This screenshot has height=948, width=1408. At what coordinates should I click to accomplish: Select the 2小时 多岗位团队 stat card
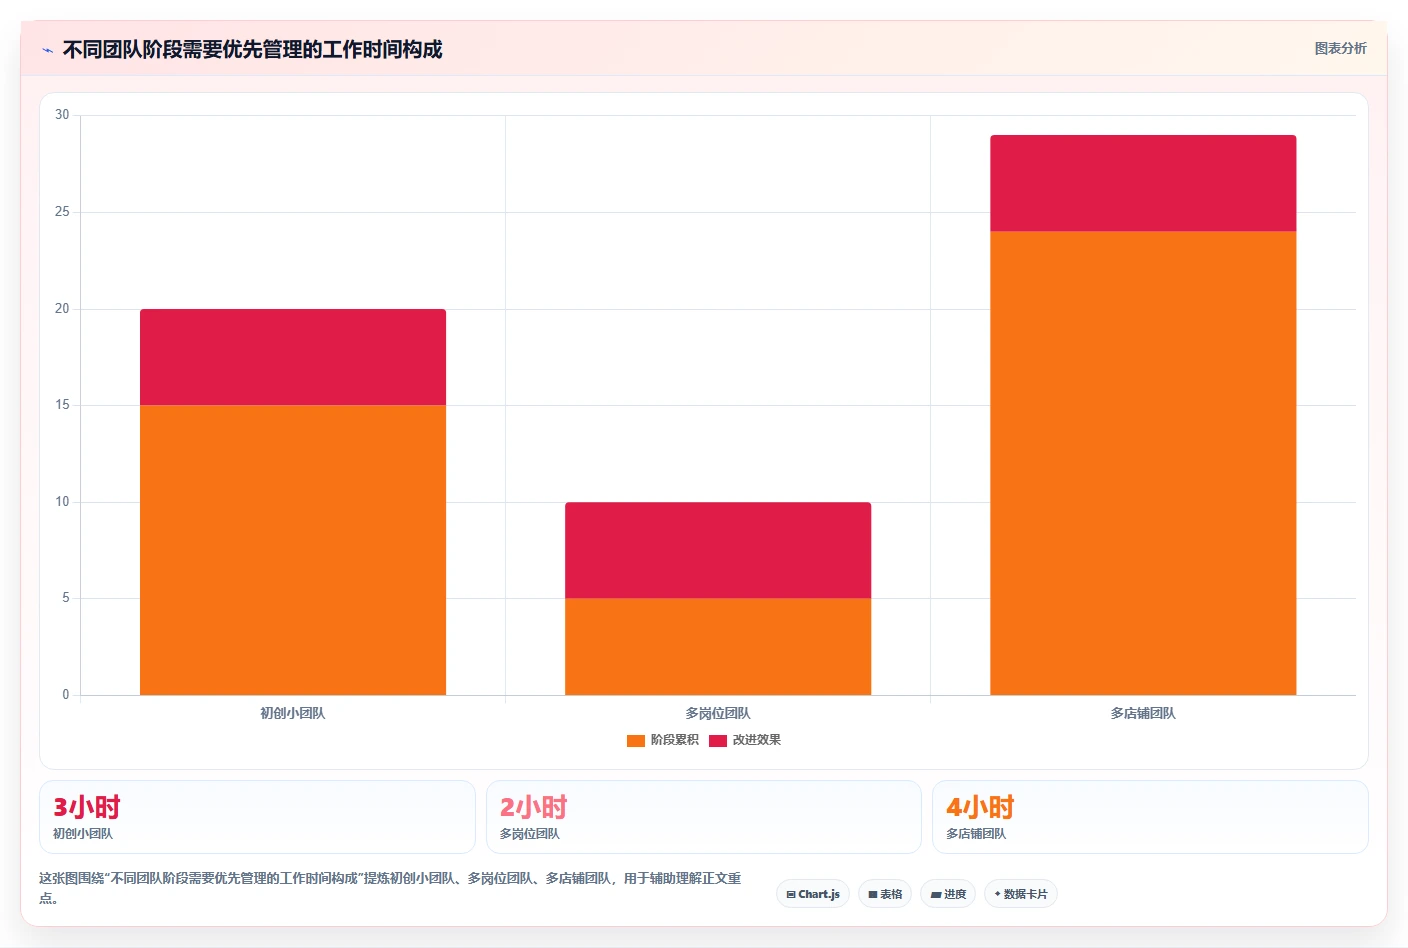(x=704, y=817)
